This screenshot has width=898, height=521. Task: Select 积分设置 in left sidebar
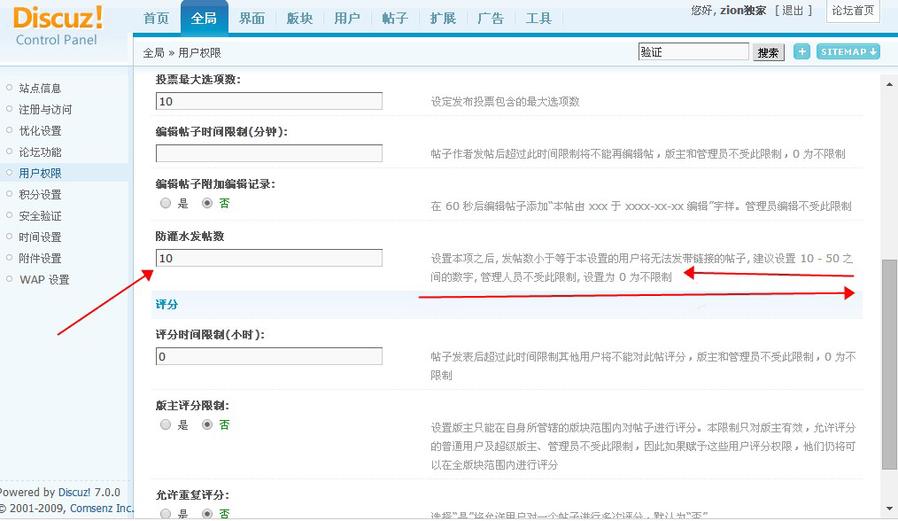point(40,194)
